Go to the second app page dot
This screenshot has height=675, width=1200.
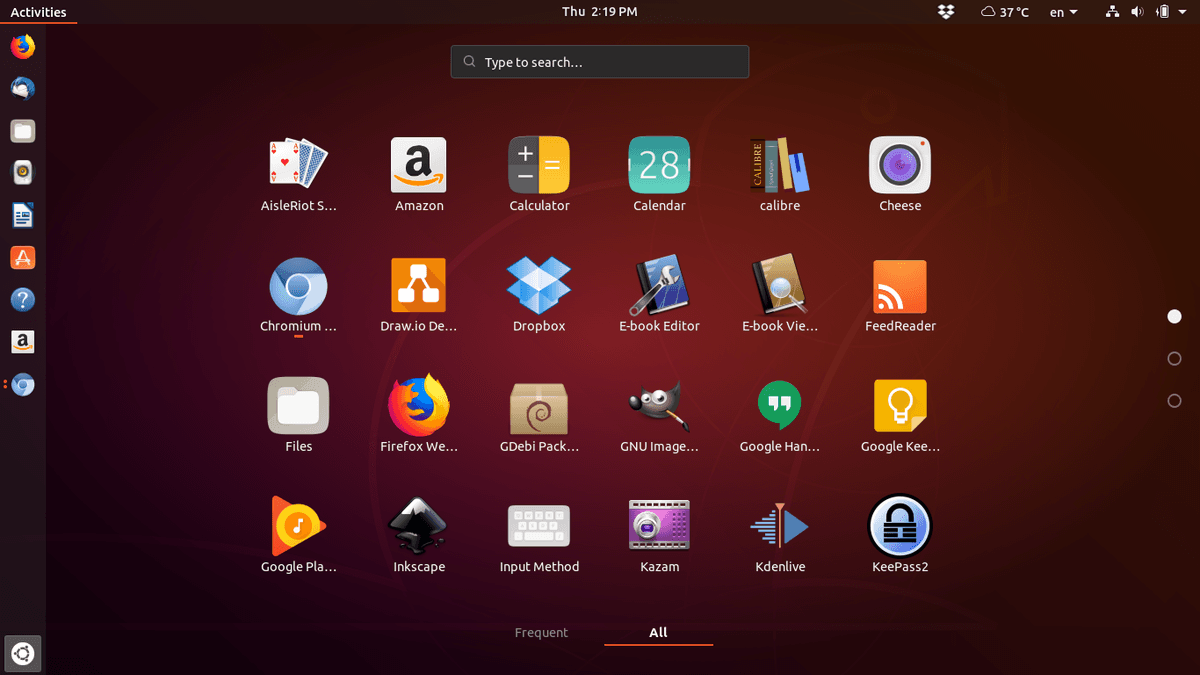pos(1175,359)
